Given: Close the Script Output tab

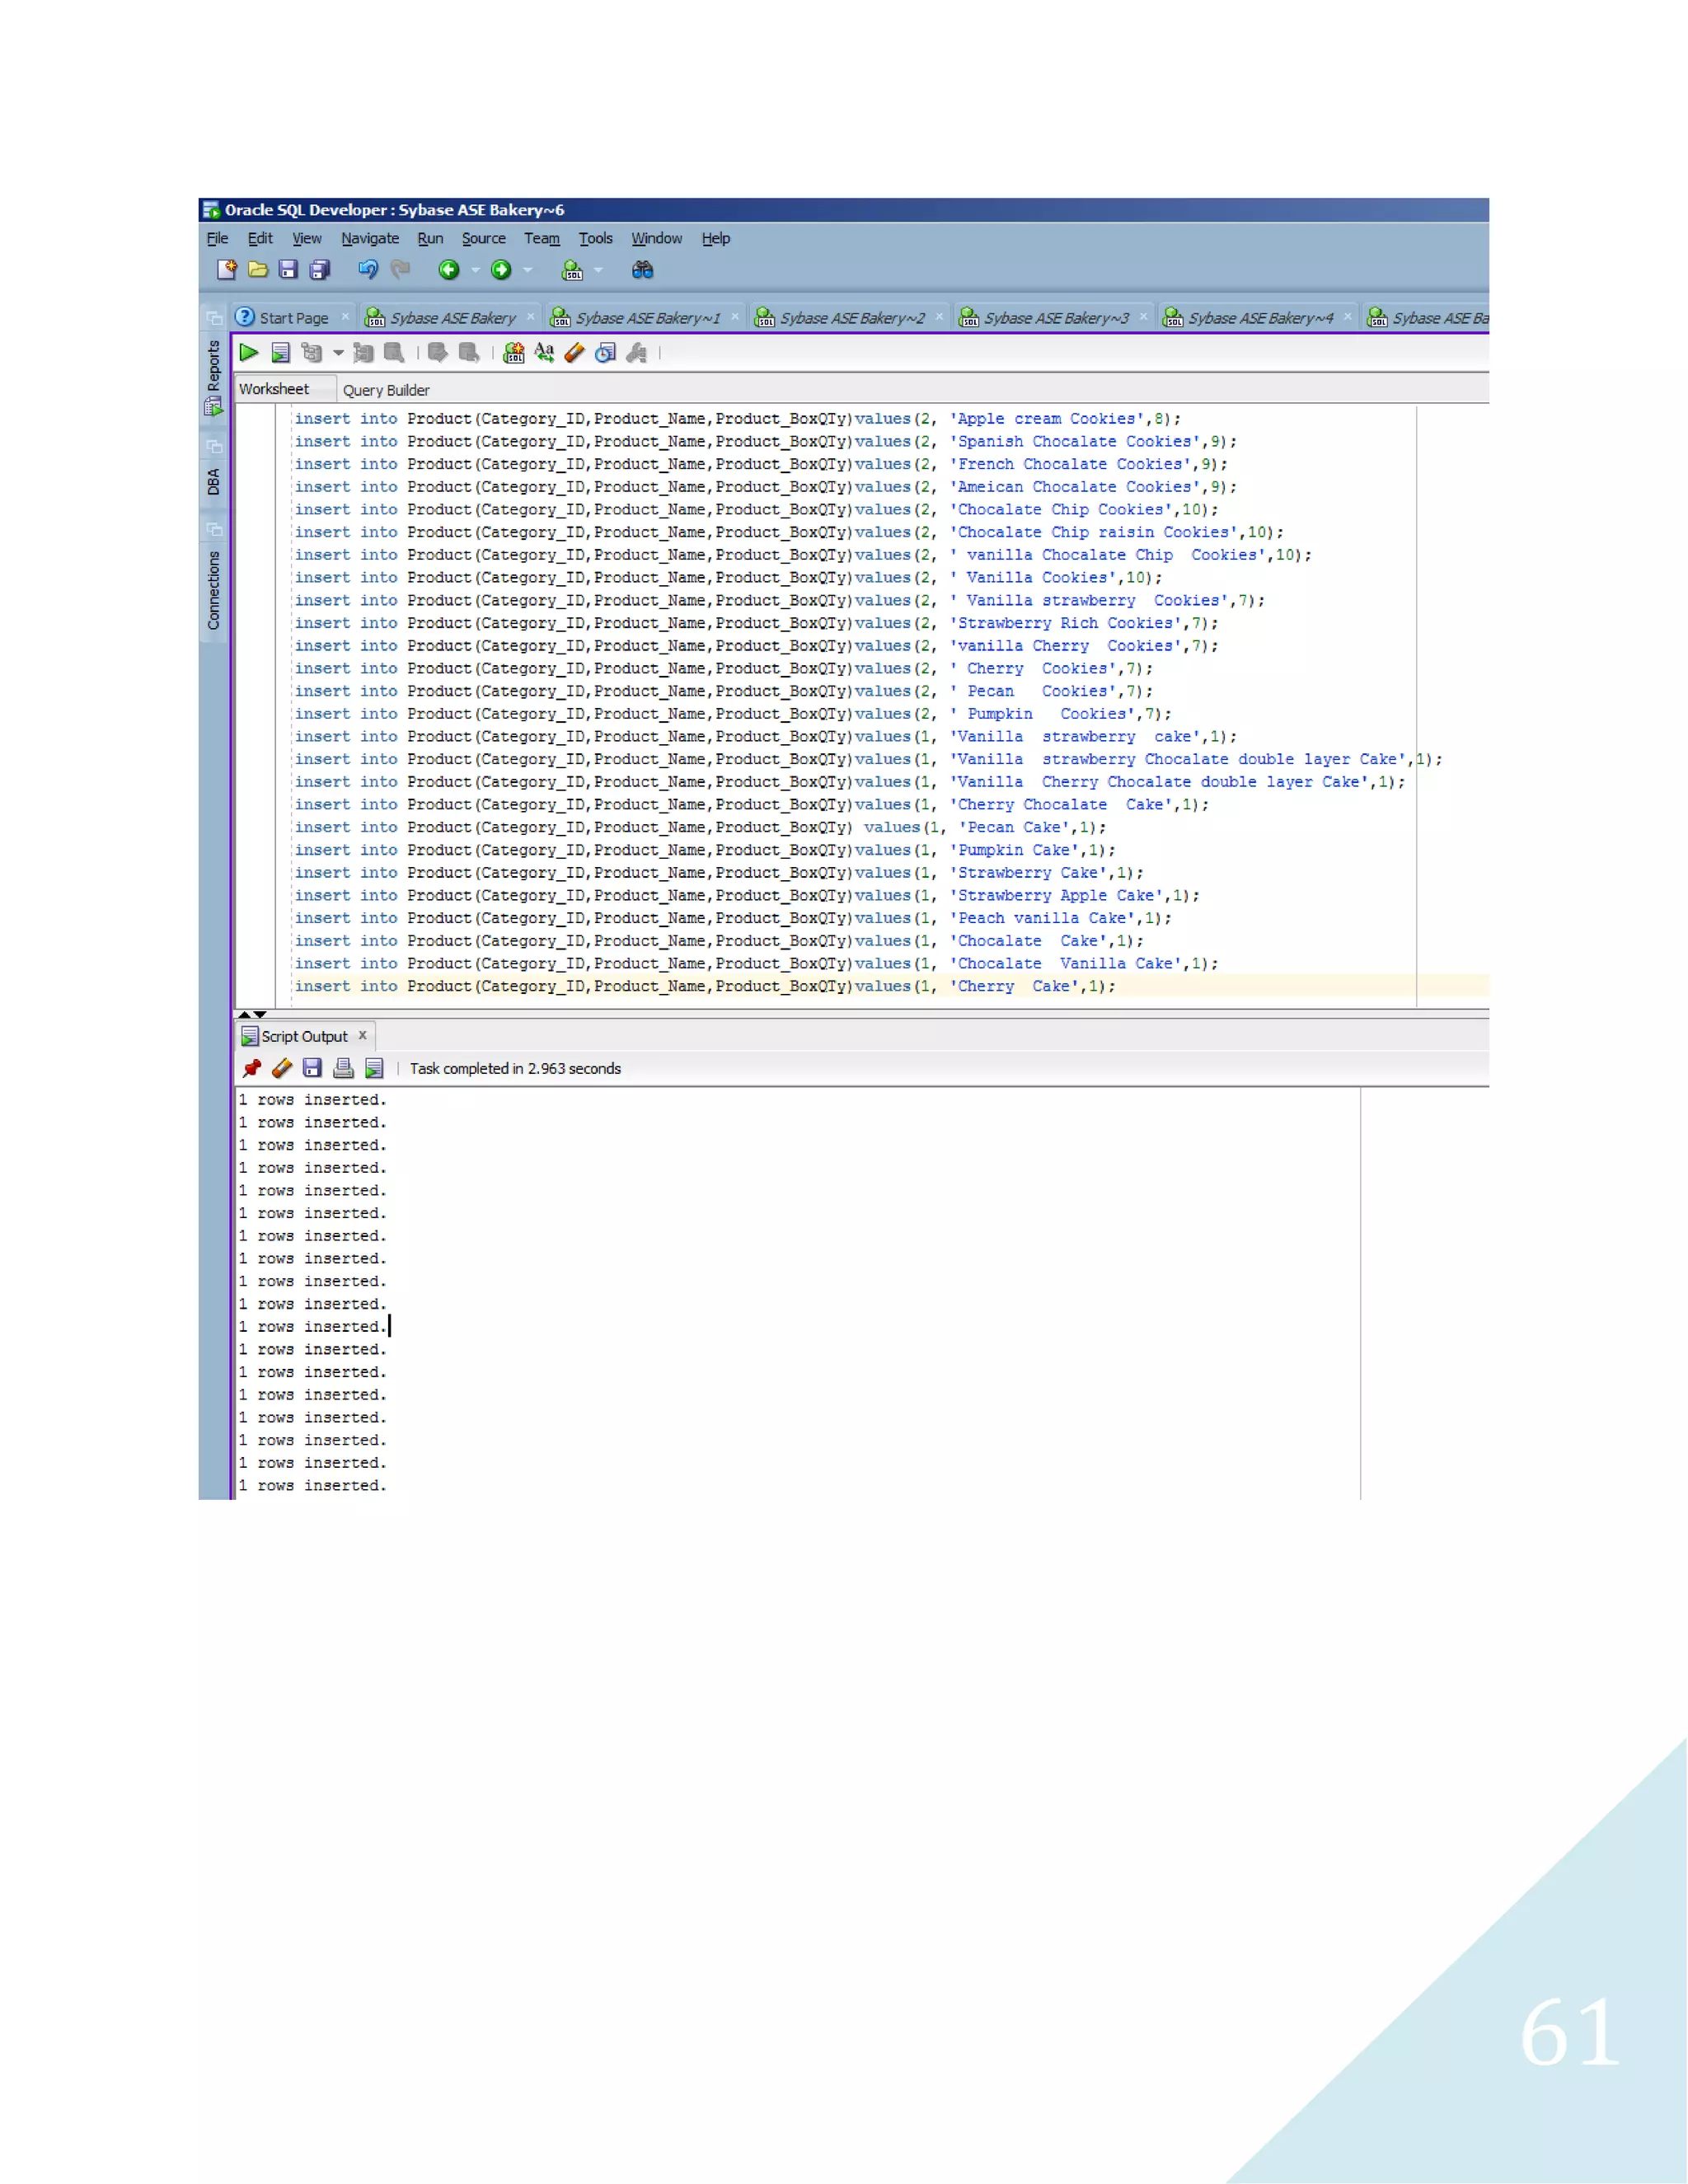Looking at the screenshot, I should 362,1035.
